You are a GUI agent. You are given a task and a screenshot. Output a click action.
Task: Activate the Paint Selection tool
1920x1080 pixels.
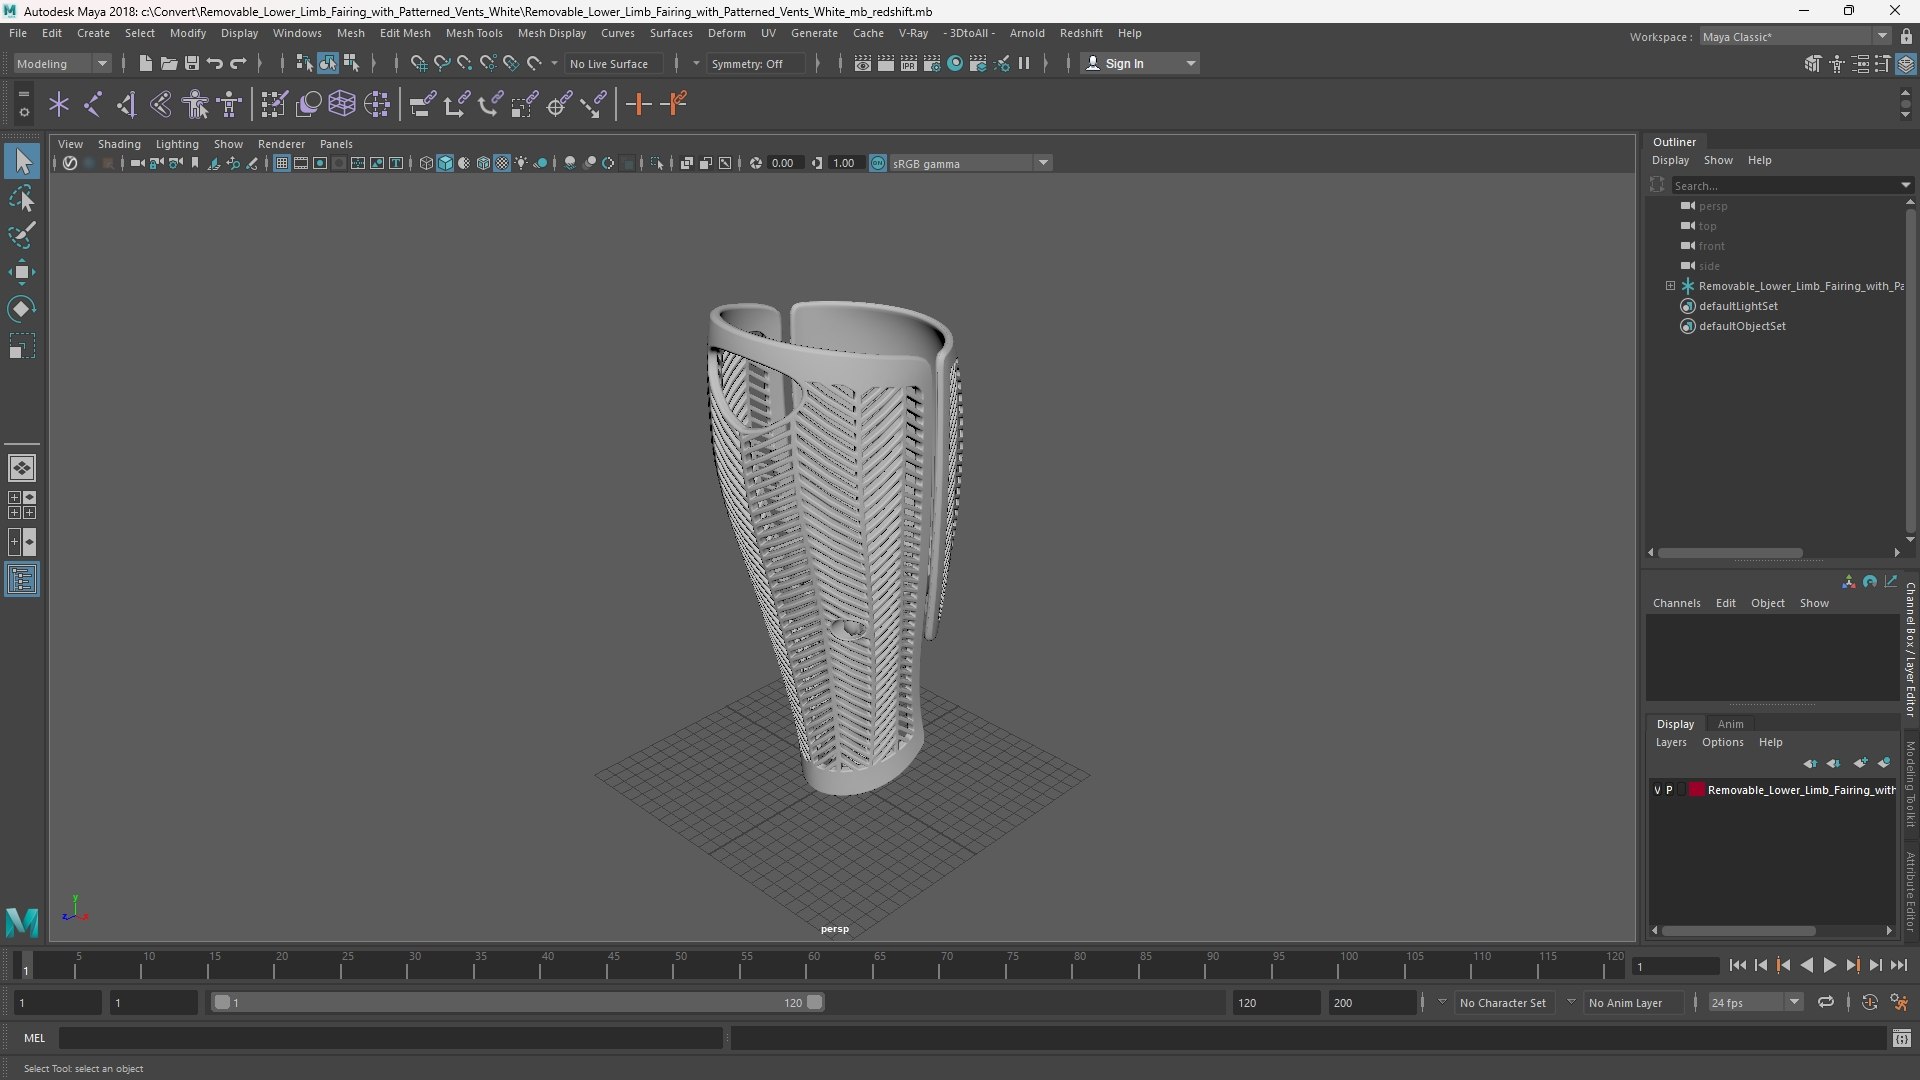pyautogui.click(x=22, y=236)
